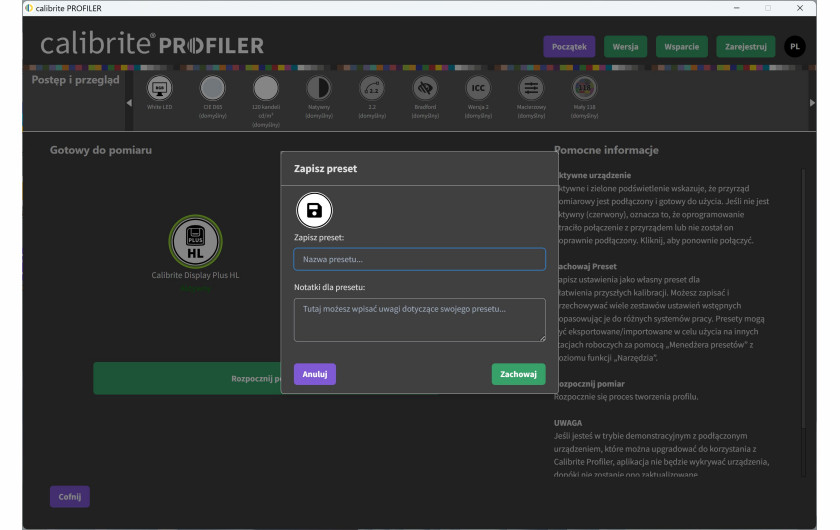Click the Calibrite Display Plus HL device icon
This screenshot has height=530, width=840.
pos(195,242)
